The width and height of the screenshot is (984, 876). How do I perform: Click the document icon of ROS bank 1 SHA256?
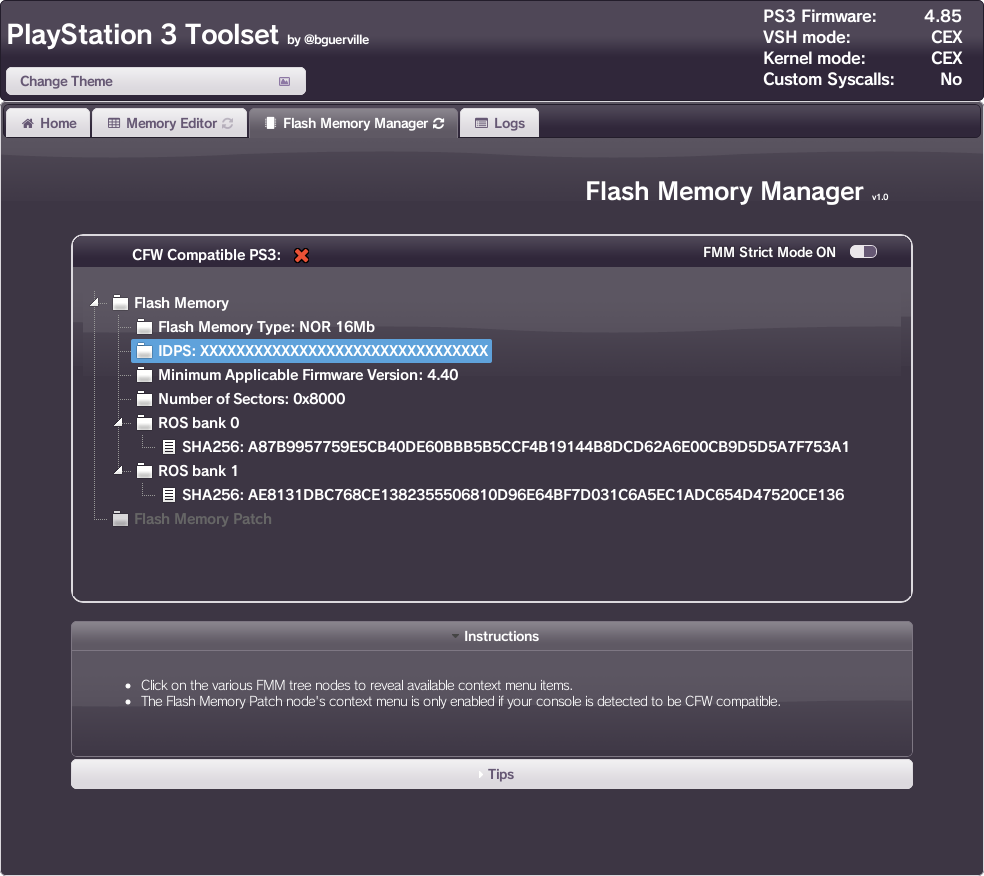[x=169, y=495]
